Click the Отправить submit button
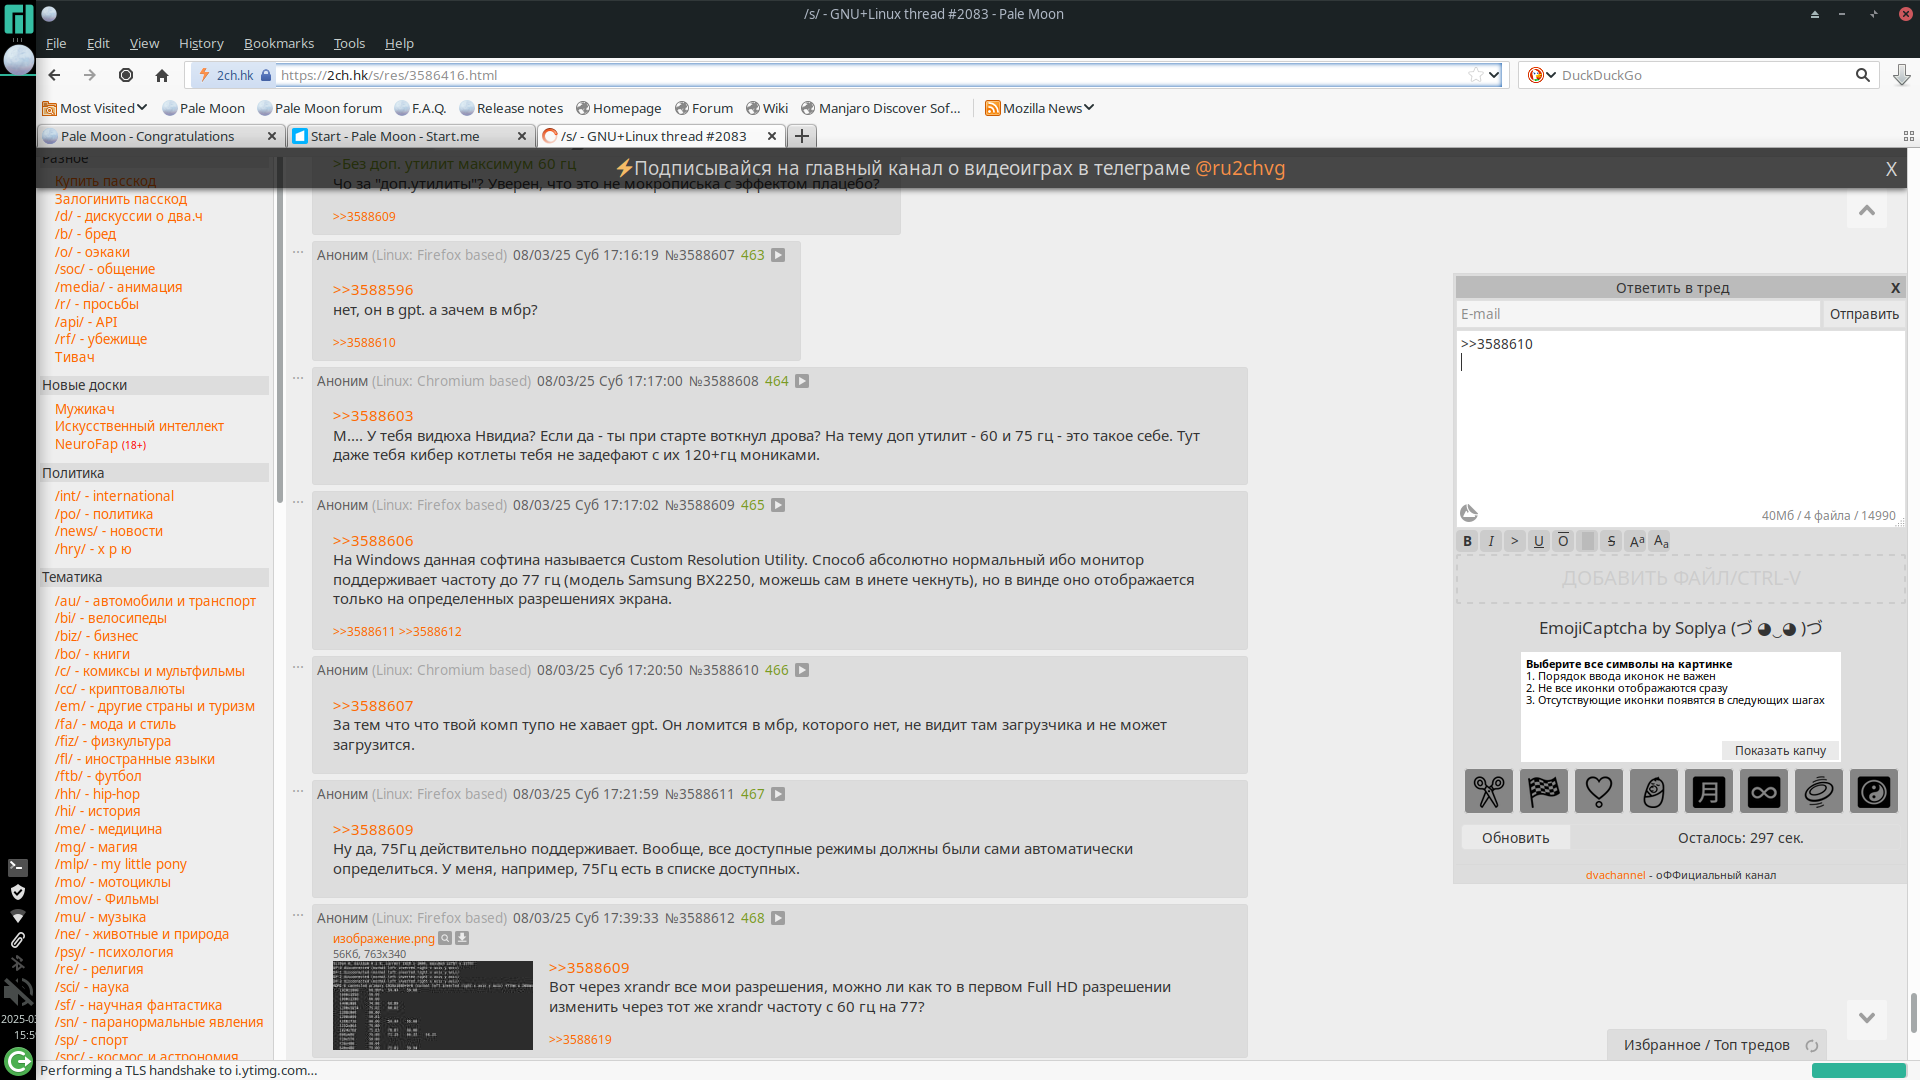The height and width of the screenshot is (1080, 1920). pos(1864,314)
